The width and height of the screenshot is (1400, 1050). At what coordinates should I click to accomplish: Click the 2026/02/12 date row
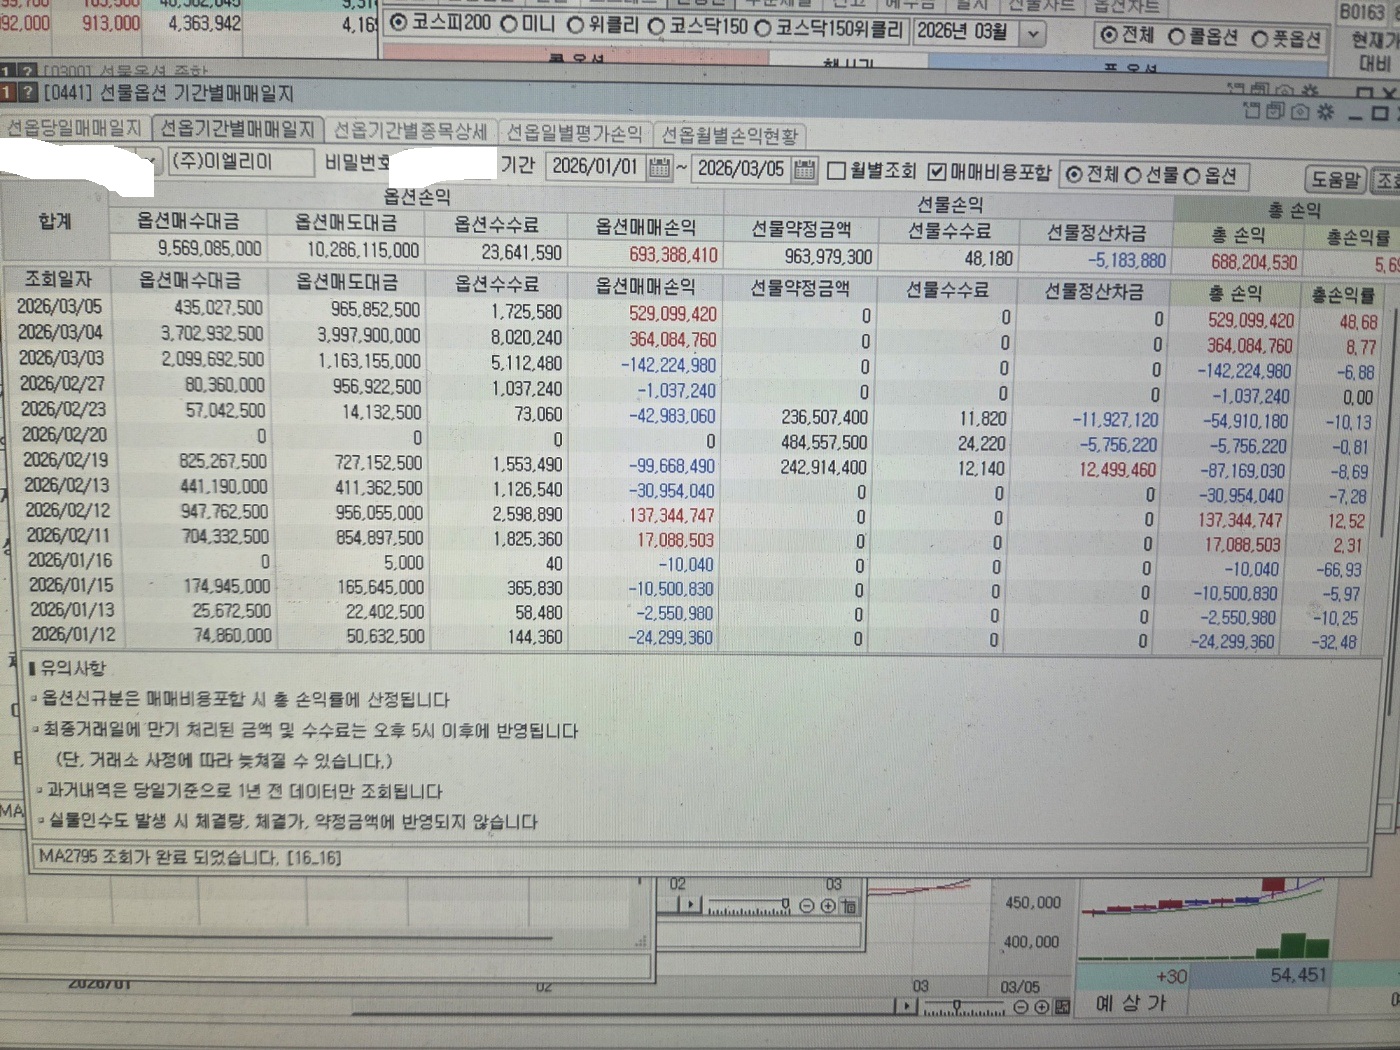66,510
